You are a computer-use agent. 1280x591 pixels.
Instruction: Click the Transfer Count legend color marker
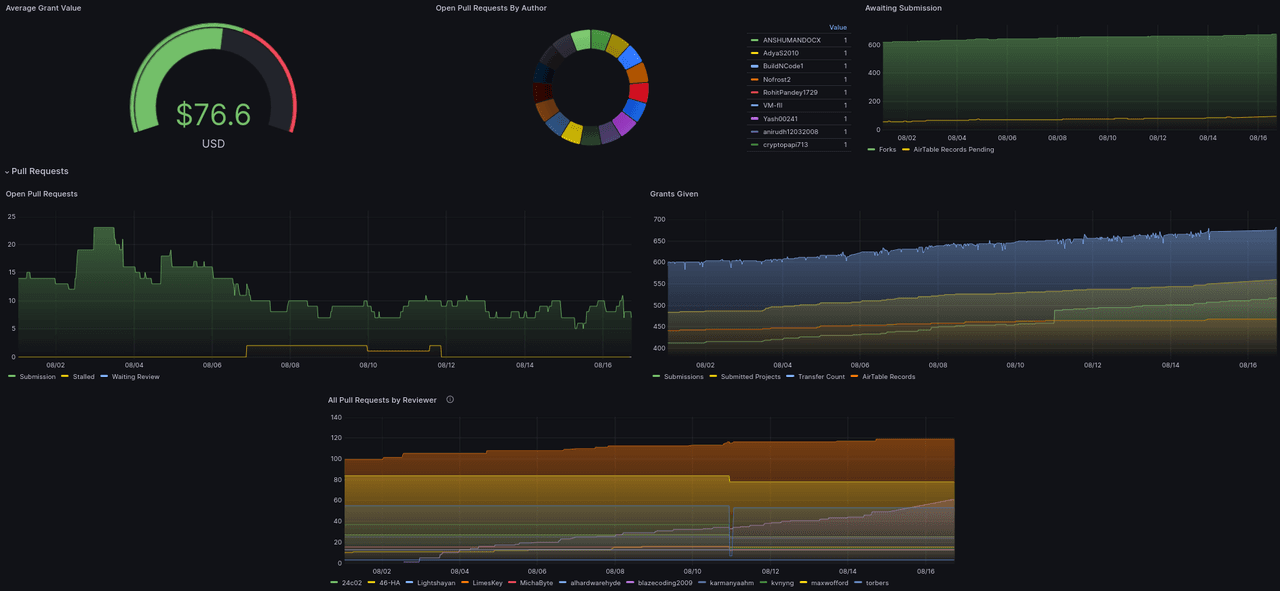791,377
